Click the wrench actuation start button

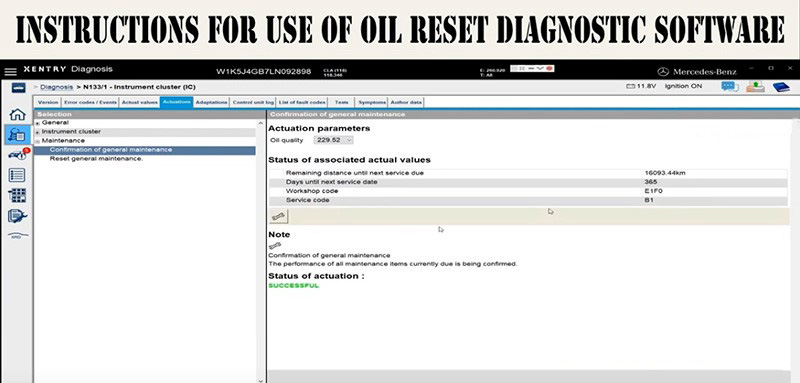point(279,217)
